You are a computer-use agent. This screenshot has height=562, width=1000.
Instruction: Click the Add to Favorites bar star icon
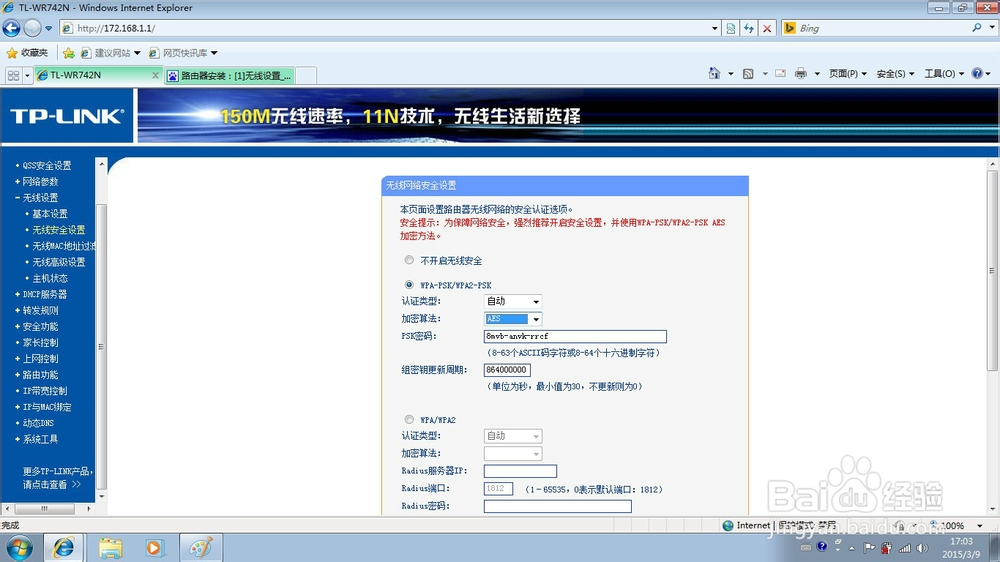pyautogui.click(x=69, y=53)
